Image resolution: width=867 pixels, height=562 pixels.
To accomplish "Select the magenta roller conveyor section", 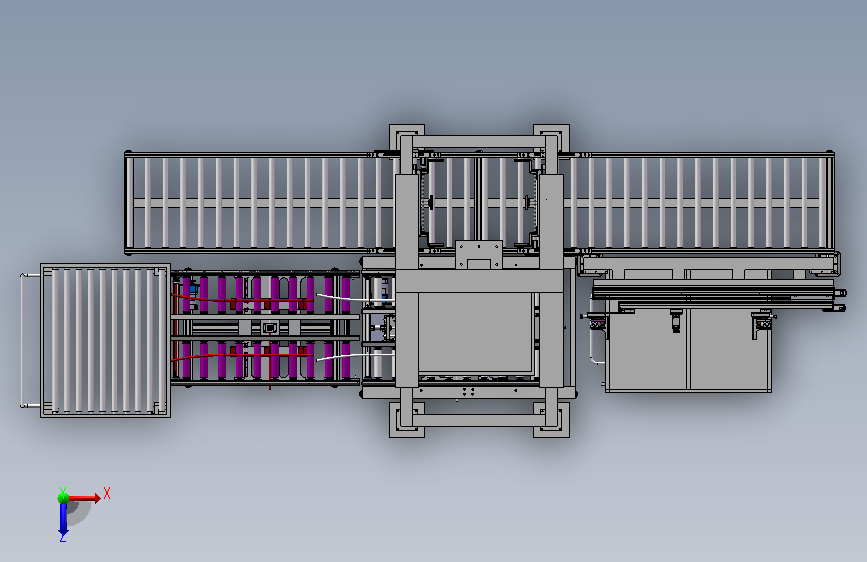I will coord(265,327).
